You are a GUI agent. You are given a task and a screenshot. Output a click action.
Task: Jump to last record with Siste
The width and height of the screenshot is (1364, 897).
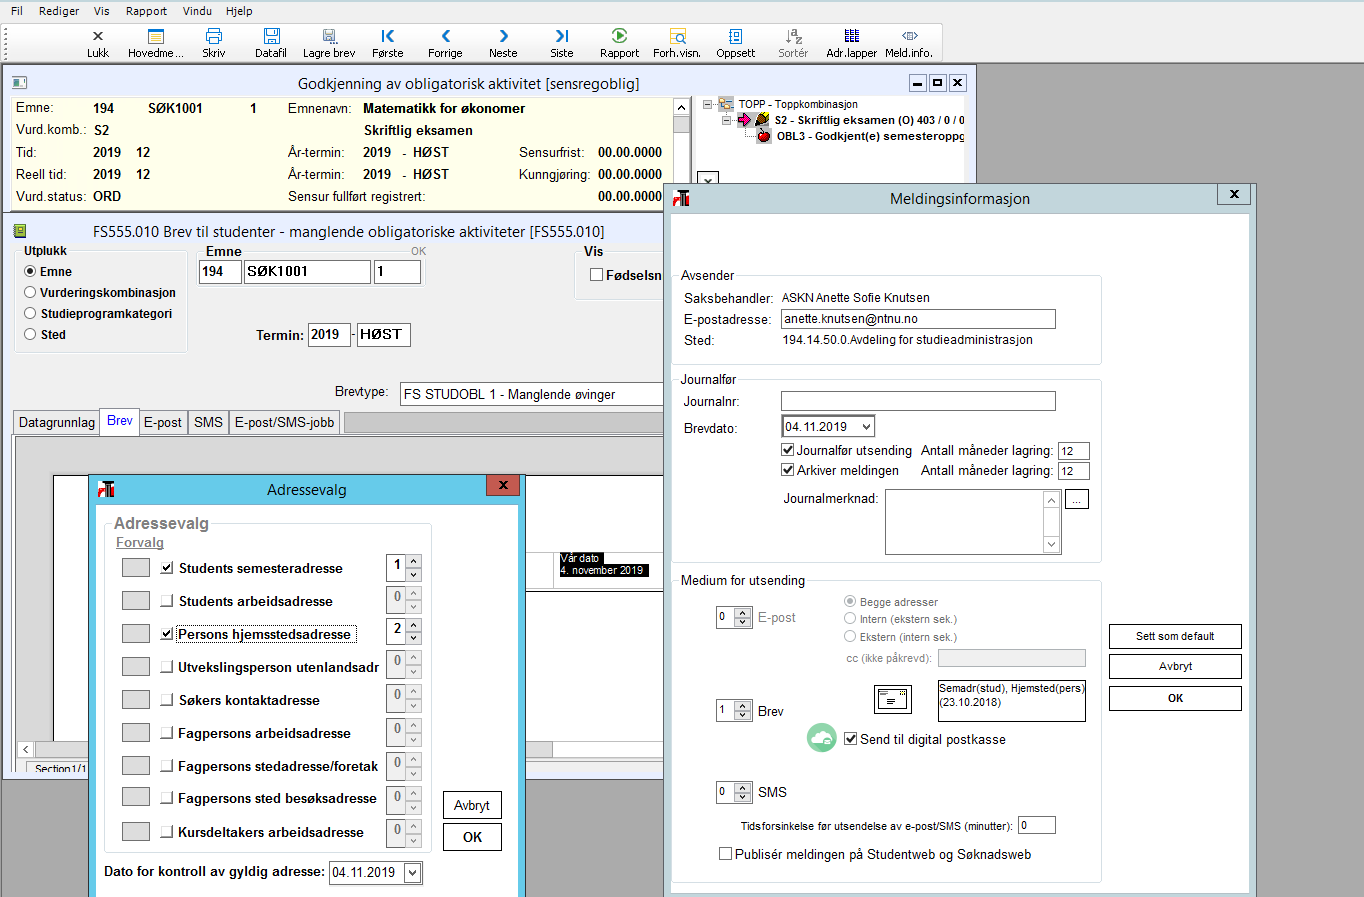coord(562,36)
